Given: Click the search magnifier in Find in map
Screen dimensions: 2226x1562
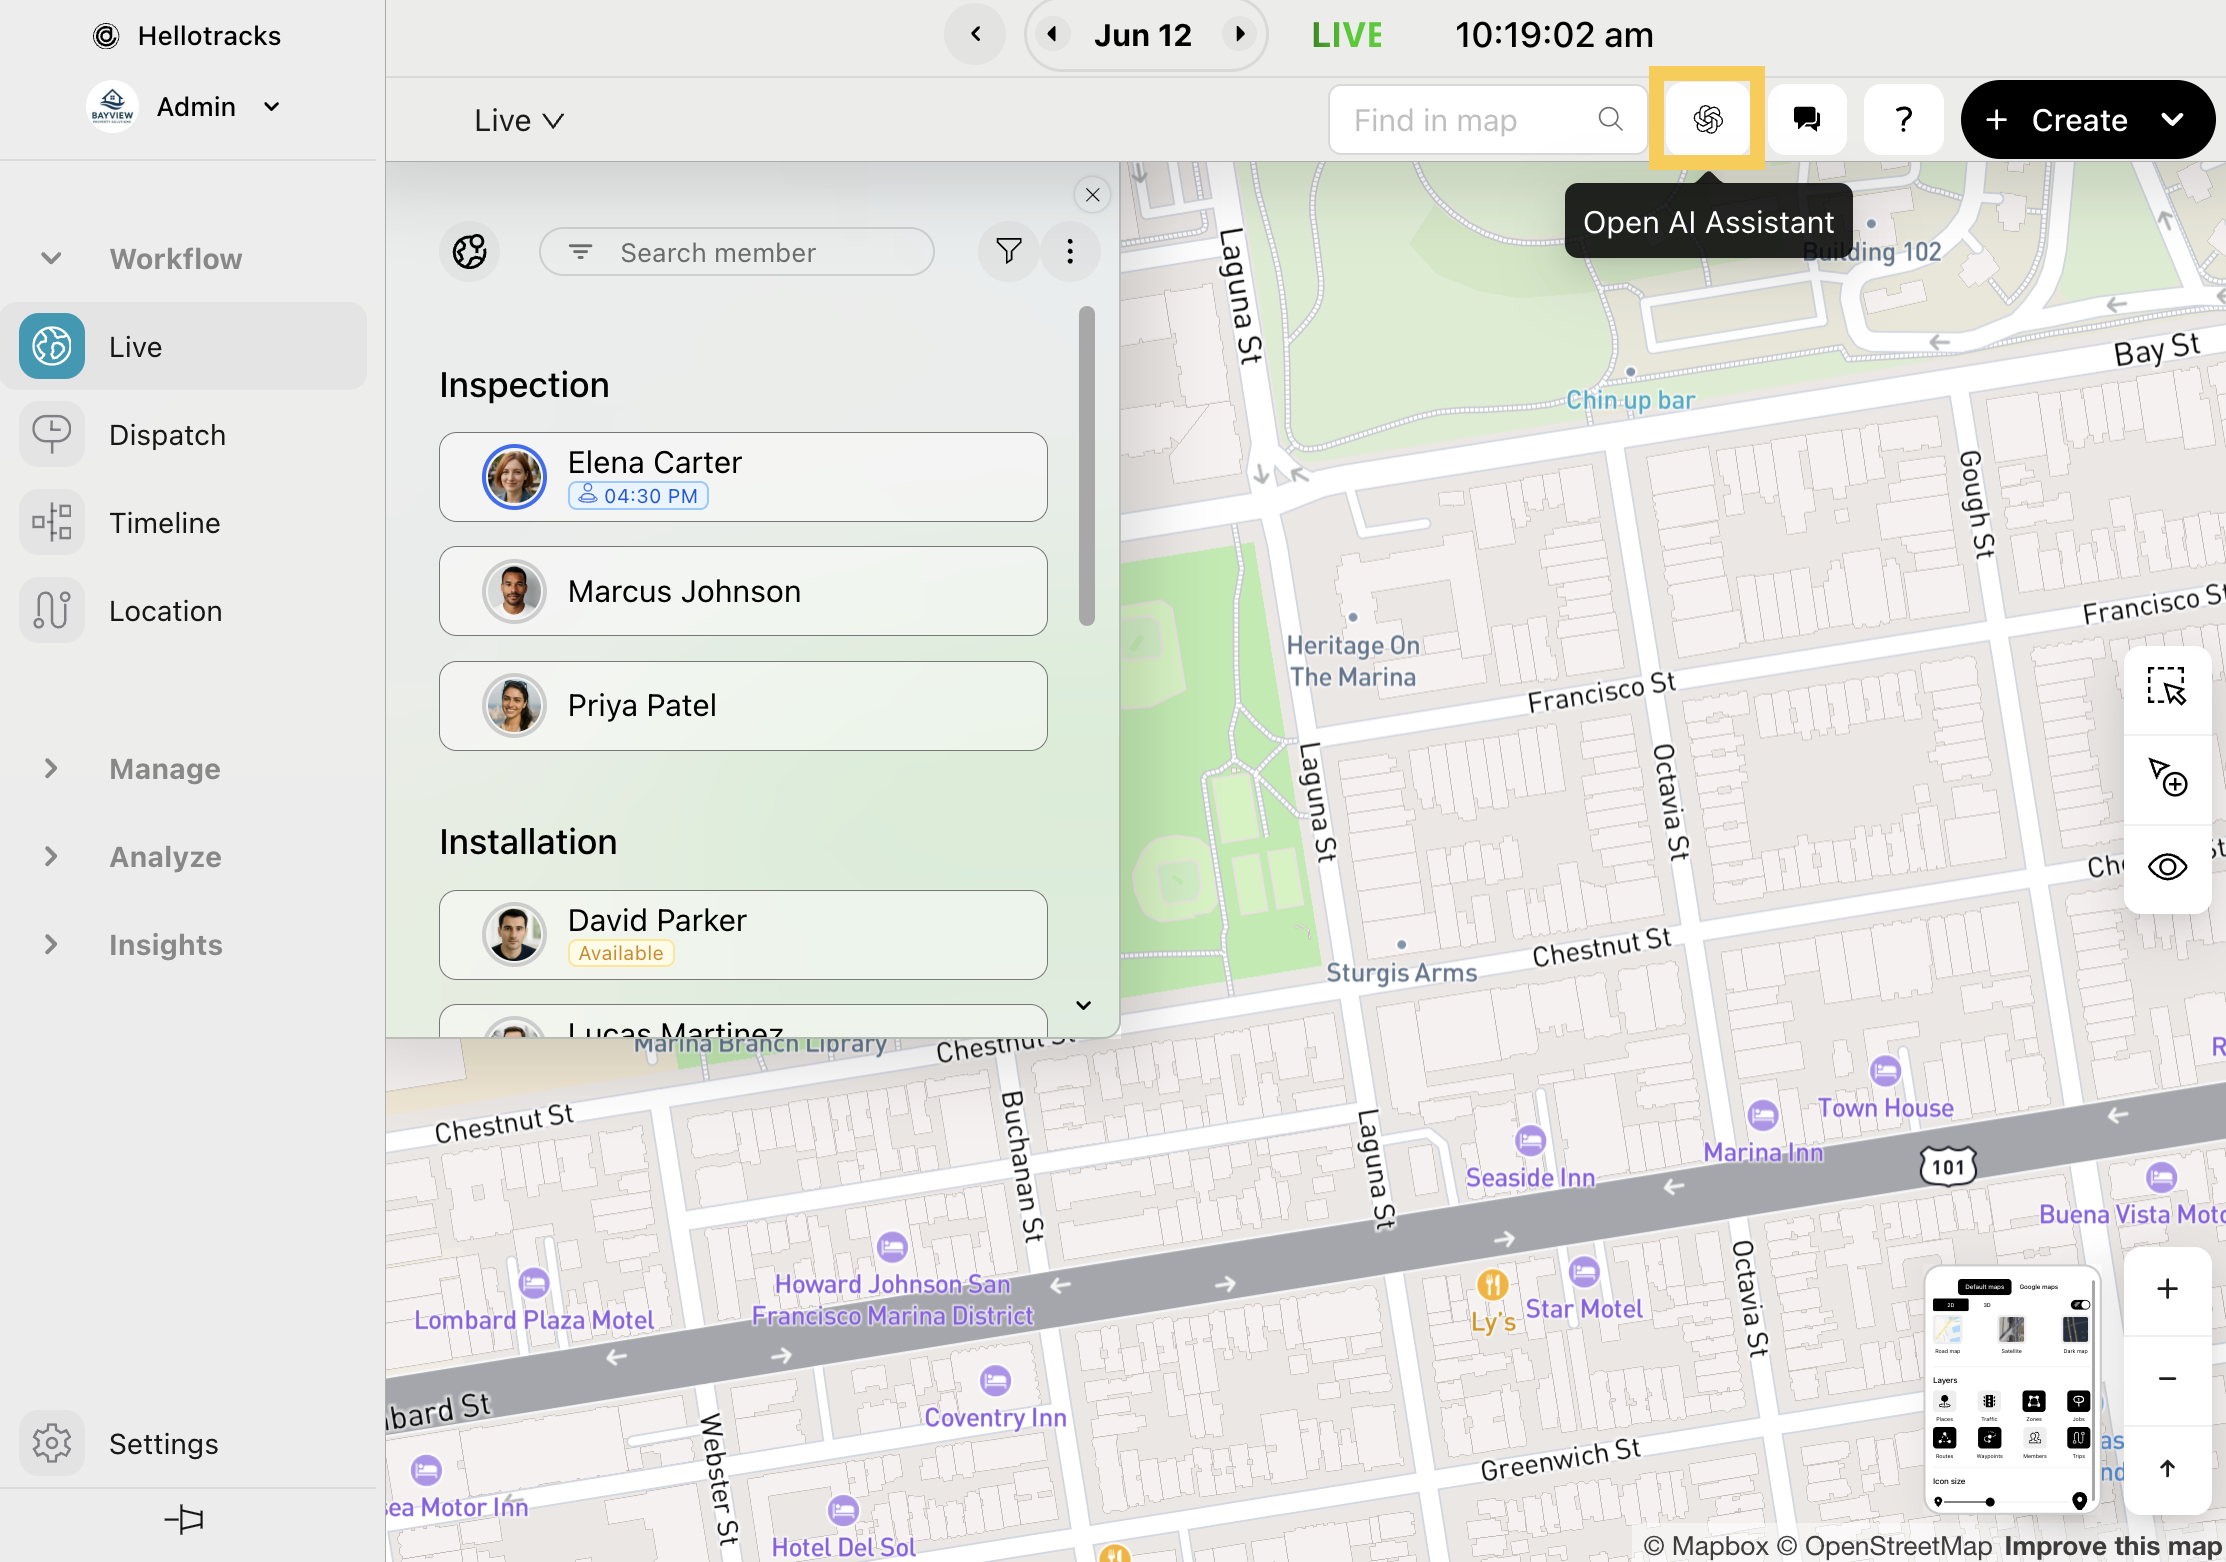Looking at the screenshot, I should click(x=1610, y=119).
